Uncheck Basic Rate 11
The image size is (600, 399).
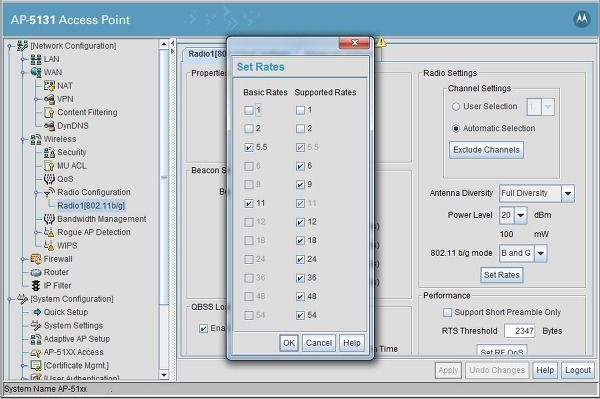249,204
